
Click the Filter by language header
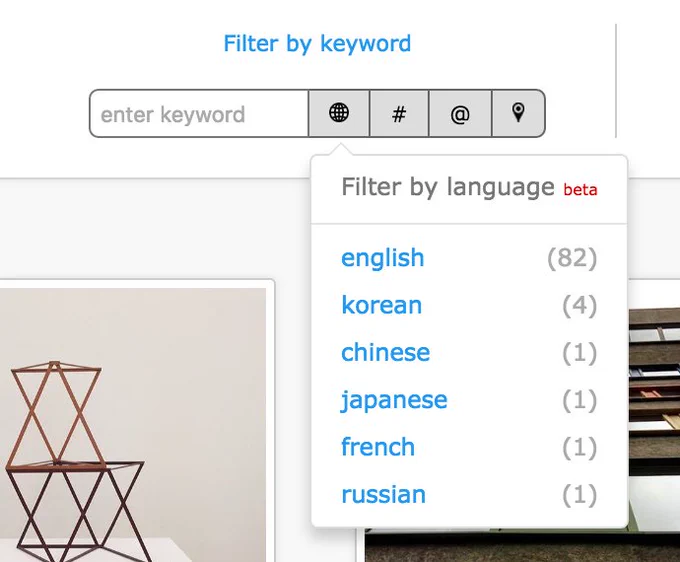click(x=448, y=187)
